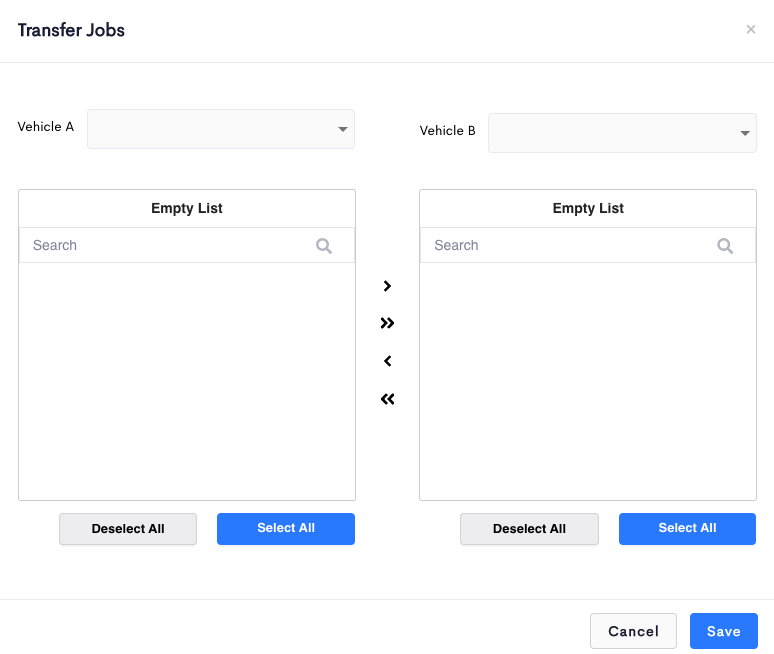
Task: Close the Transfer Jobs dialog
Action: (x=751, y=30)
